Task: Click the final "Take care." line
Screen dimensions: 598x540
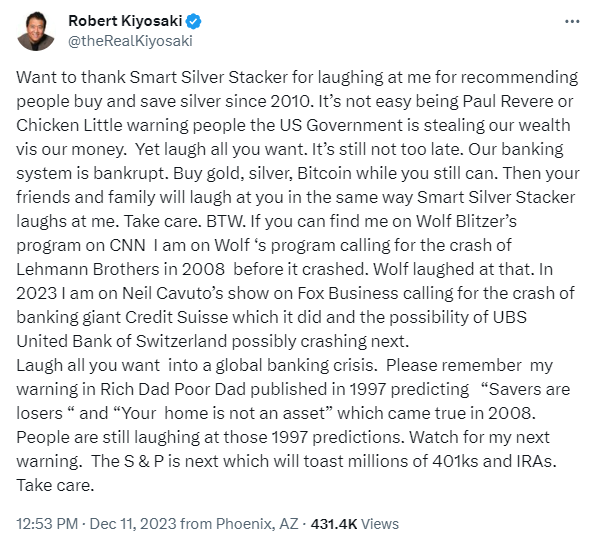Action: [55, 485]
